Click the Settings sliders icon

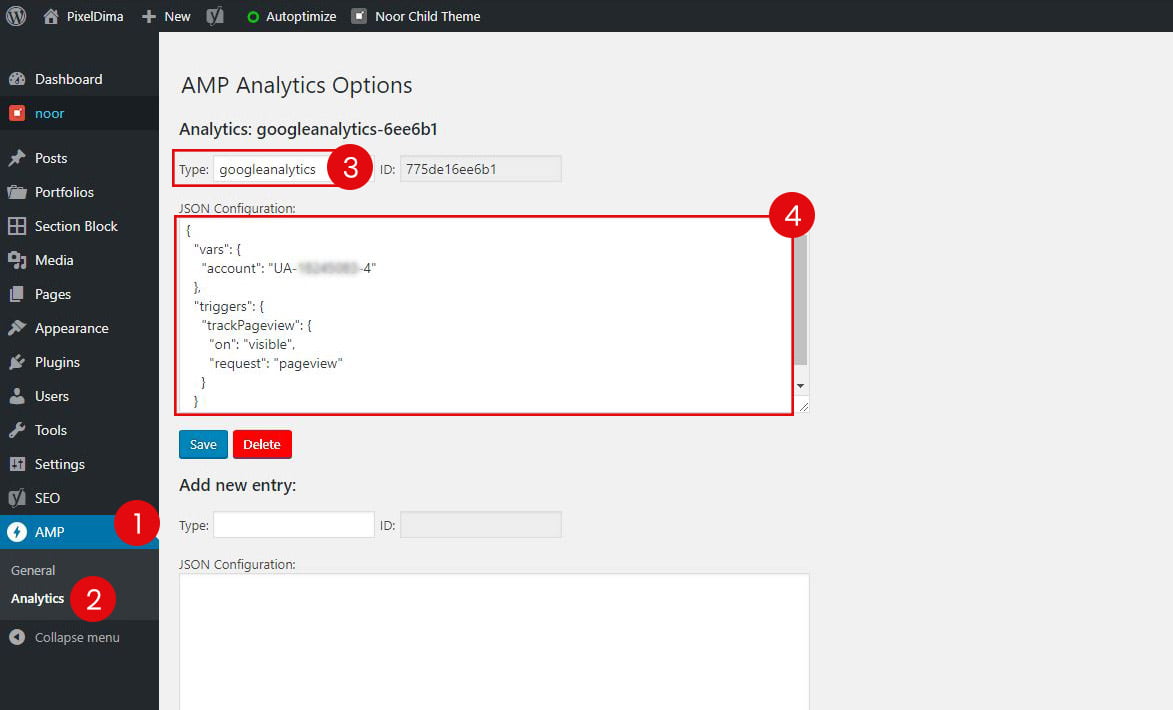pyautogui.click(x=16, y=464)
